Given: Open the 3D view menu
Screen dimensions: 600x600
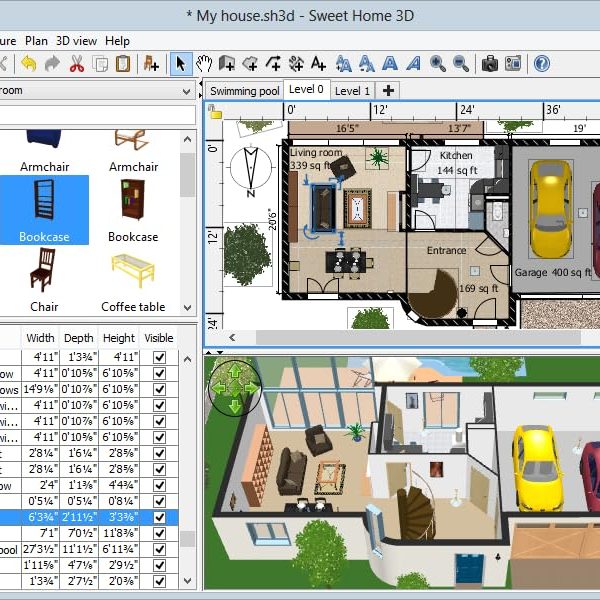Looking at the screenshot, I should (x=76, y=41).
